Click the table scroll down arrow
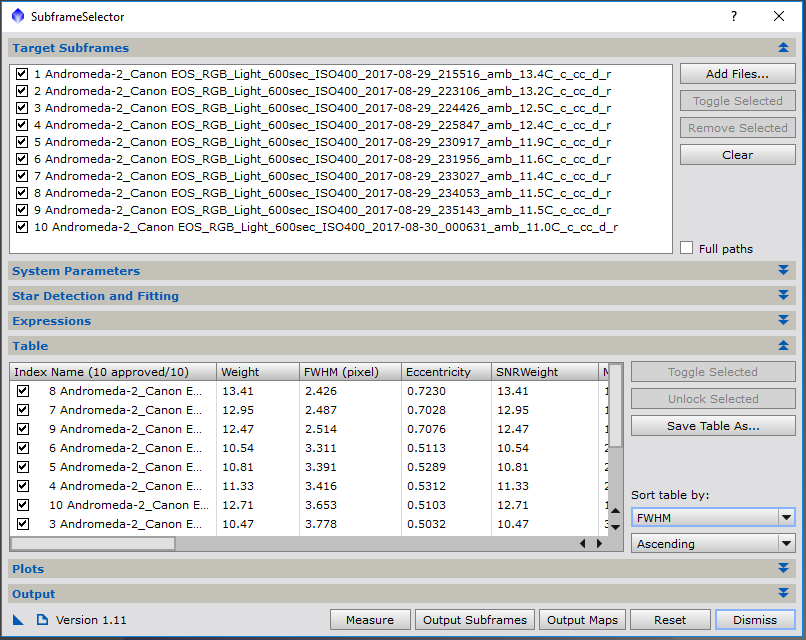Viewport: 806px width, 640px height. point(615,527)
